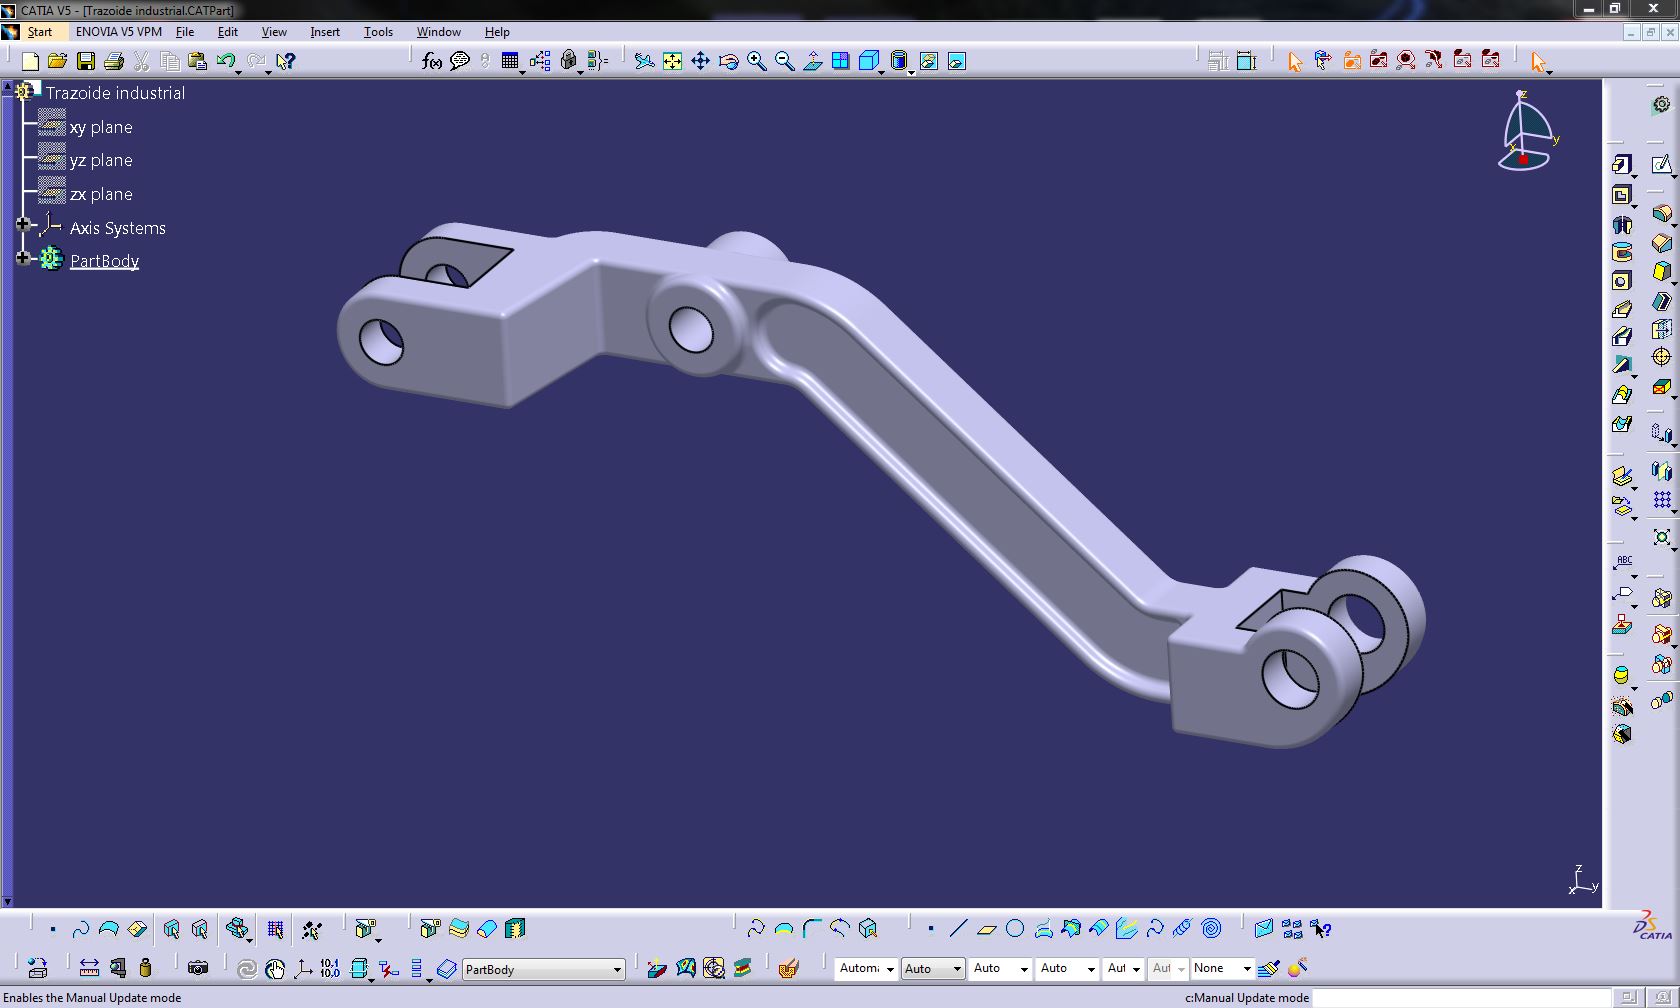The height and width of the screenshot is (1008, 1680).
Task: Open the Measure Inertia weight tool
Action: click(145, 968)
